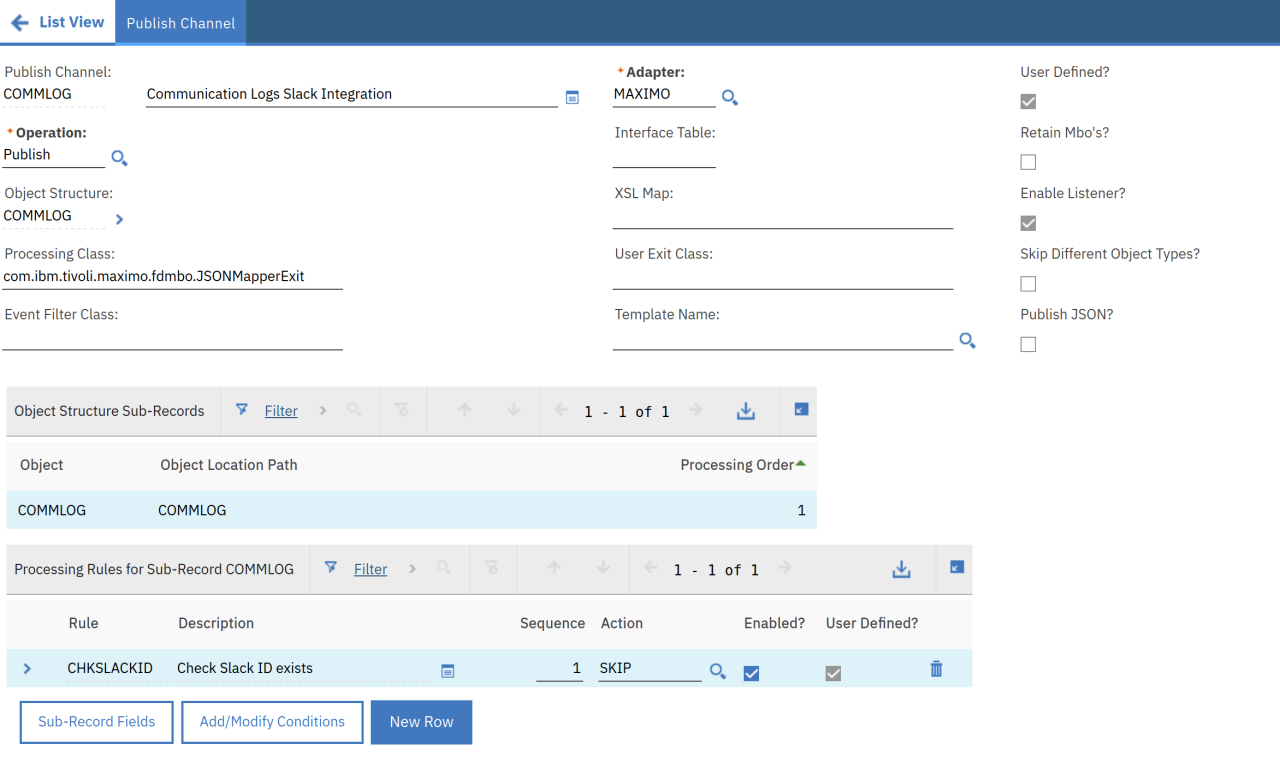1280x774 pixels.
Task: Click CHKSLACKID rule name
Action: tap(110, 668)
